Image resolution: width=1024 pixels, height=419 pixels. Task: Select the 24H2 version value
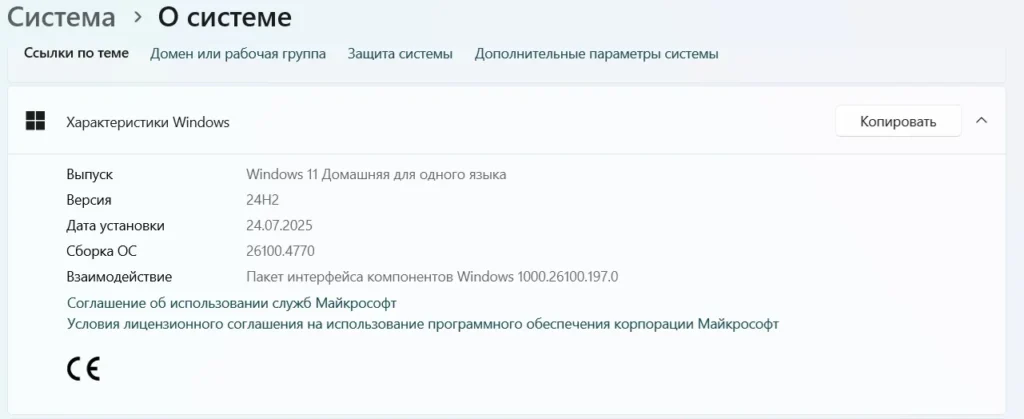pyautogui.click(x=263, y=200)
